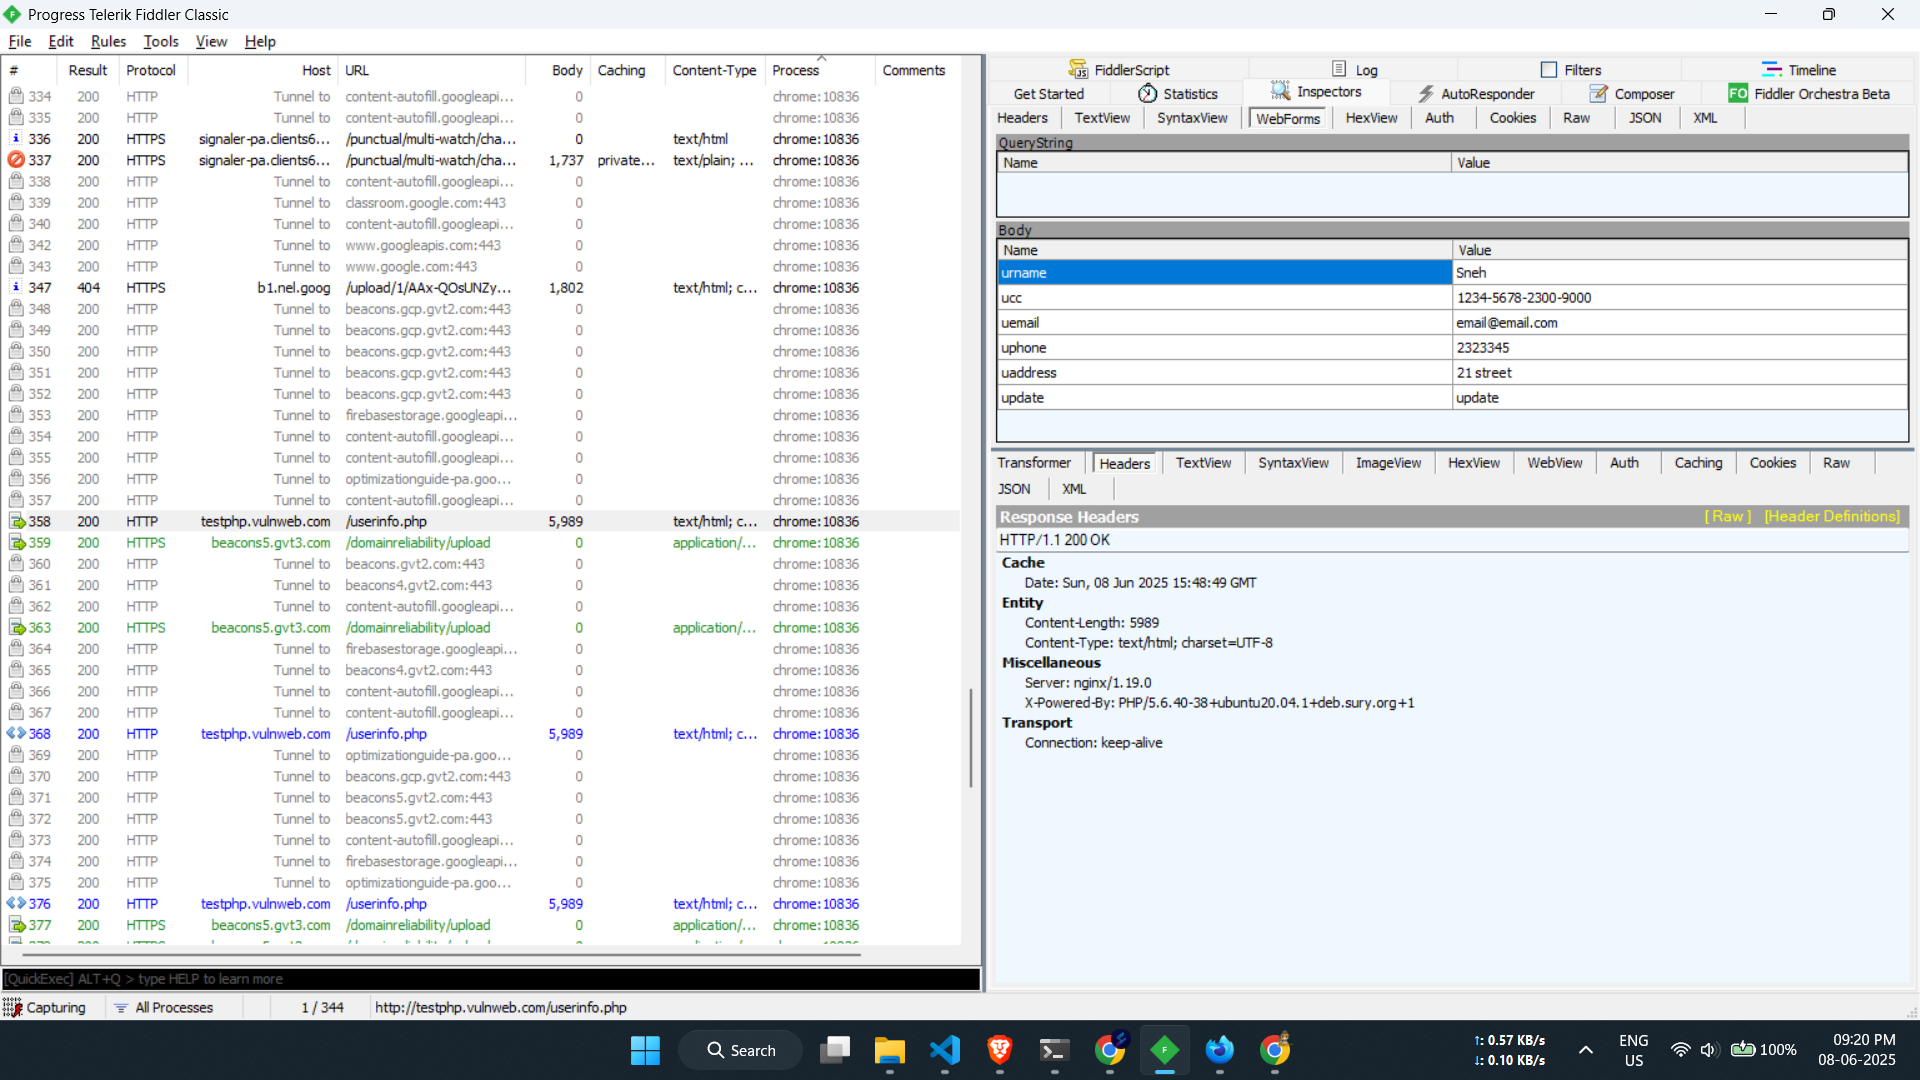Click session 368 request icon

tap(16, 734)
